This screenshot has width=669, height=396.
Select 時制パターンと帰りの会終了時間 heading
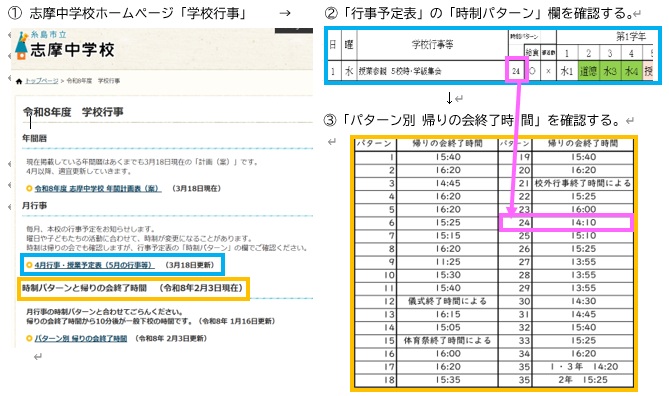84,288
